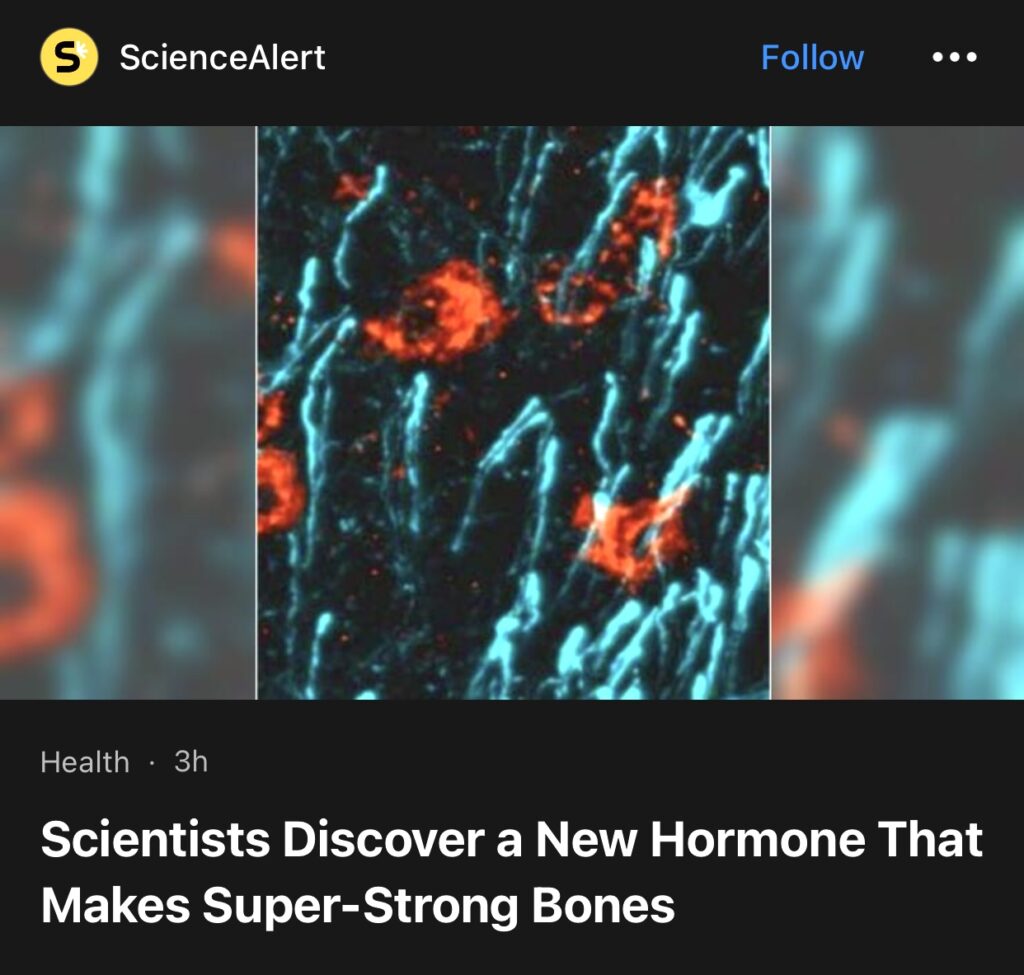Viewport: 1024px width, 975px height.
Task: Follow the ScienceAlert channel
Action: coord(812,57)
